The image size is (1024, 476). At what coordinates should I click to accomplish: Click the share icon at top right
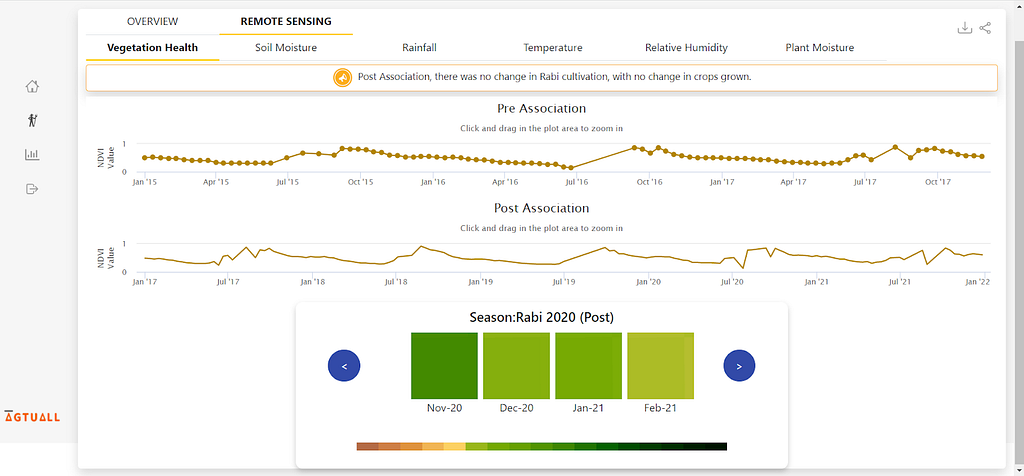[x=985, y=28]
